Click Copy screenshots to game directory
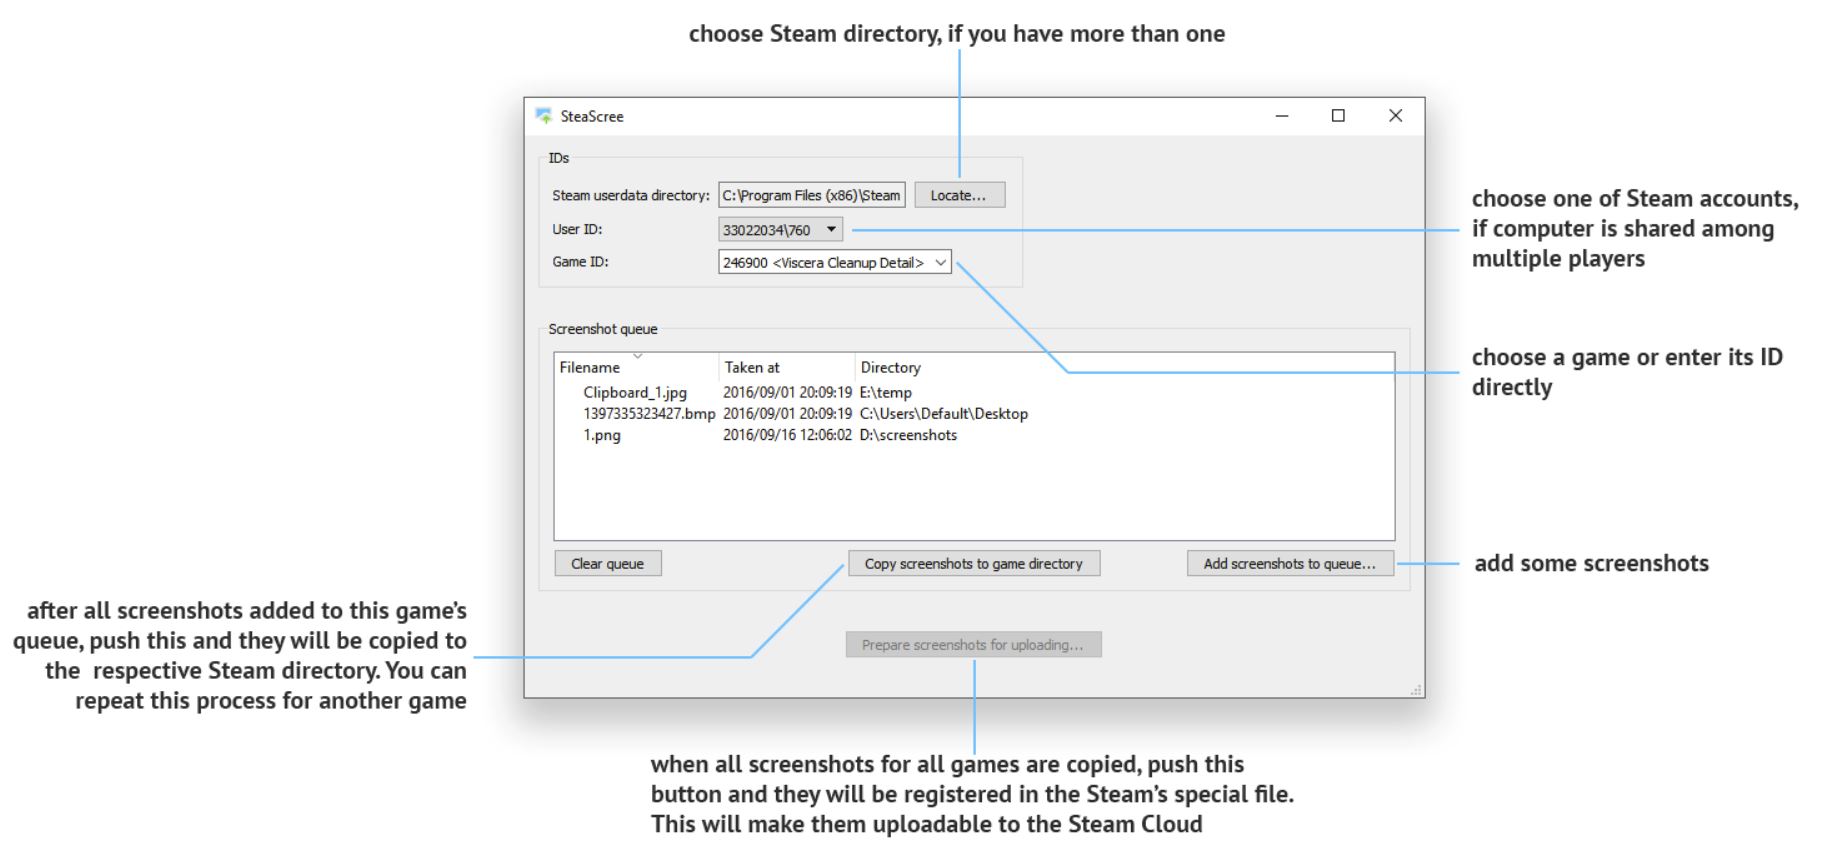The width and height of the screenshot is (1827, 855). pyautogui.click(x=974, y=564)
